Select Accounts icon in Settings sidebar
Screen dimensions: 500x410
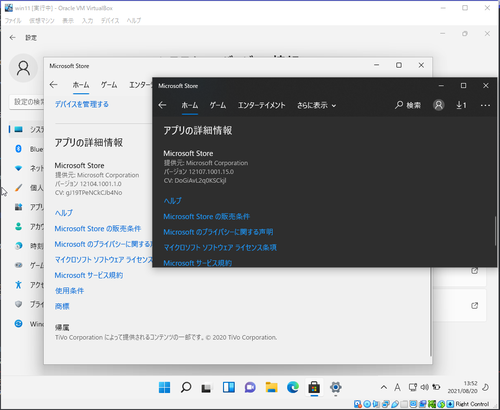tap(19, 227)
